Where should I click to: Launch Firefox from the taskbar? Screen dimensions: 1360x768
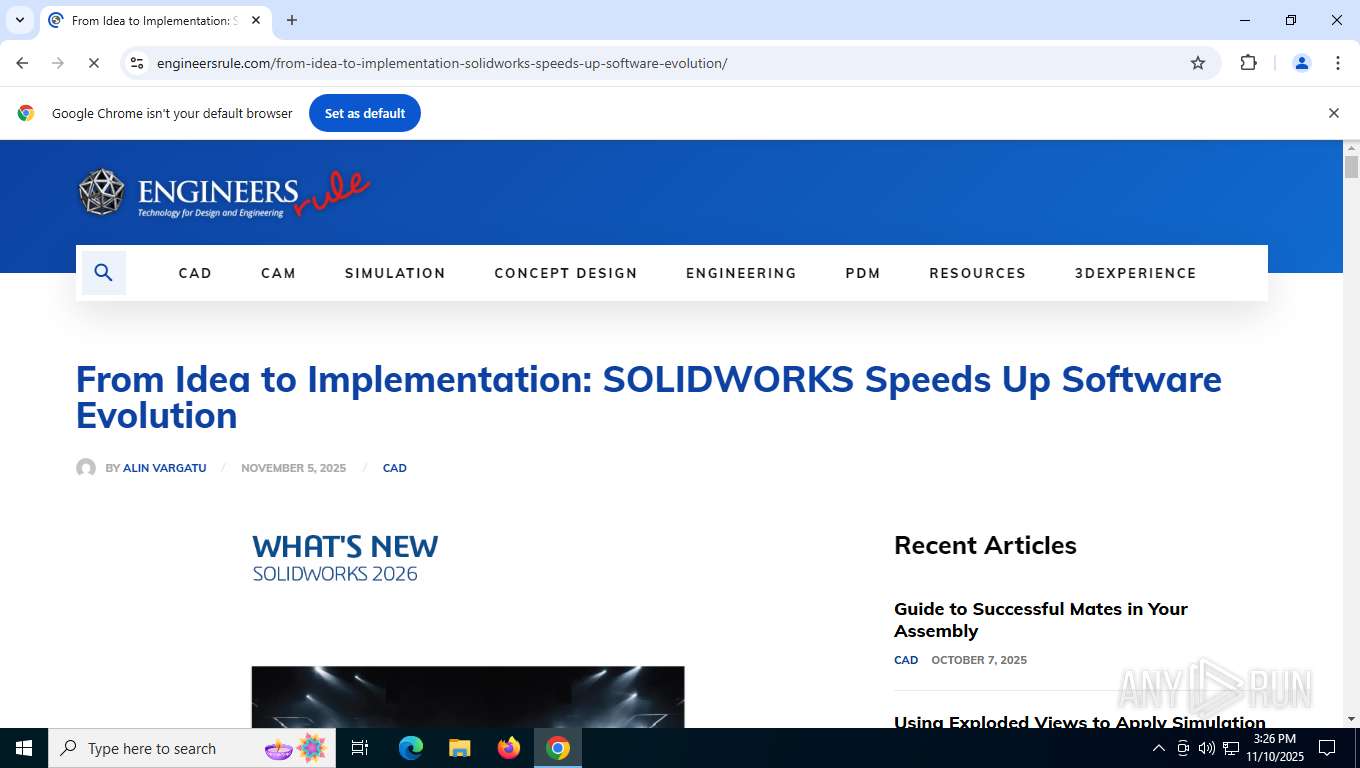[x=509, y=748]
